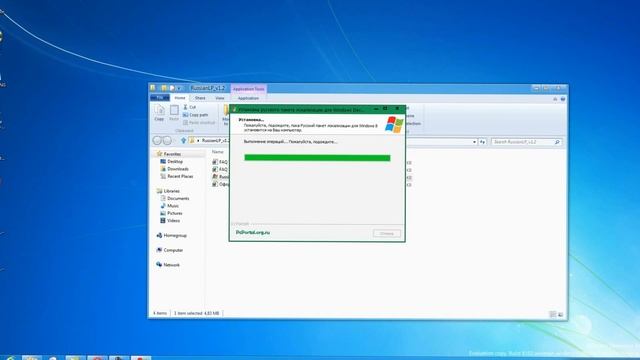
Task: Switch to the Share ribbon tab
Action: click(200, 98)
